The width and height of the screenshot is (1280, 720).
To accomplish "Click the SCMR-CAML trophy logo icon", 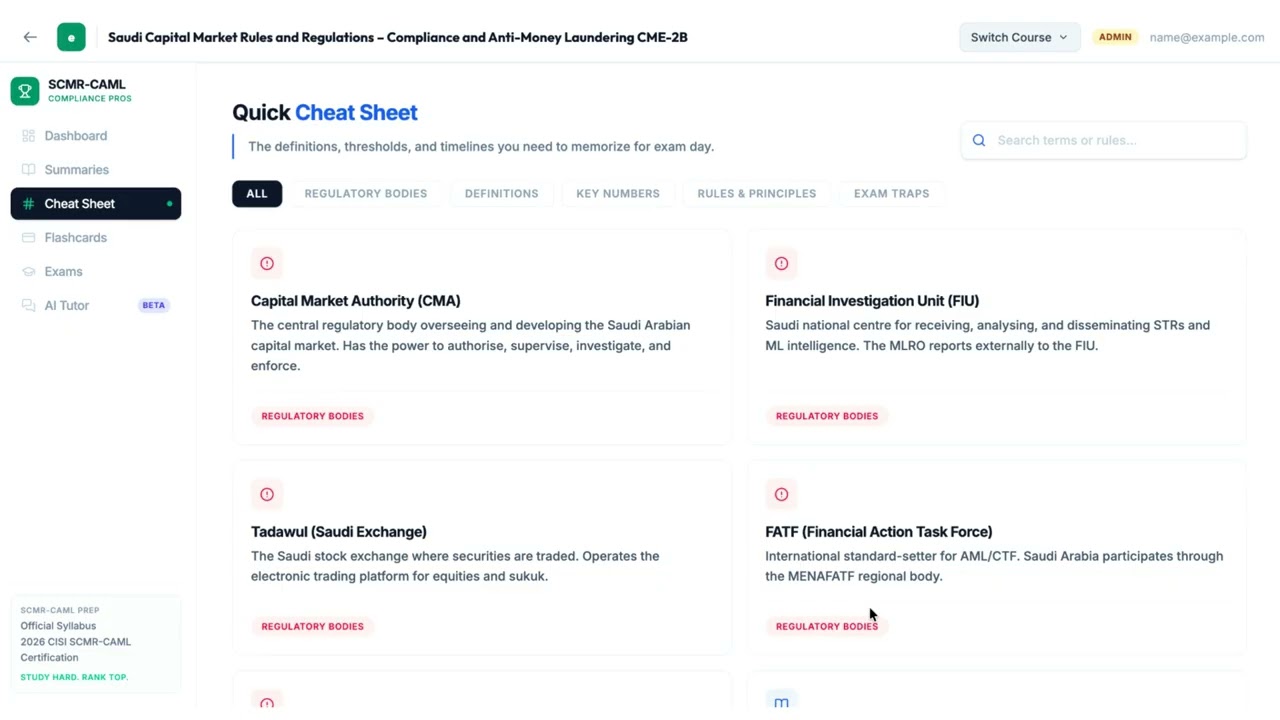I will pyautogui.click(x=25, y=91).
